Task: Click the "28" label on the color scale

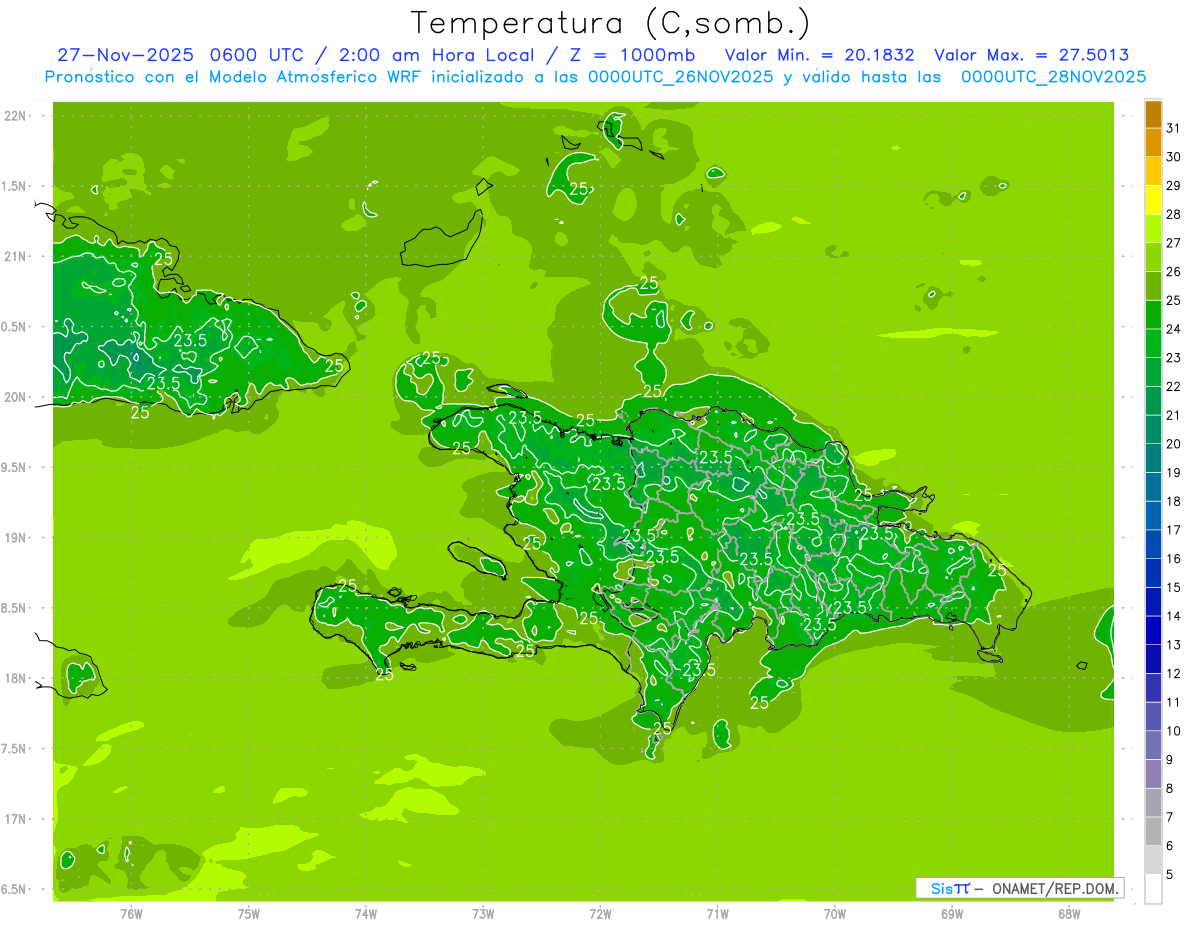Action: tap(1174, 214)
